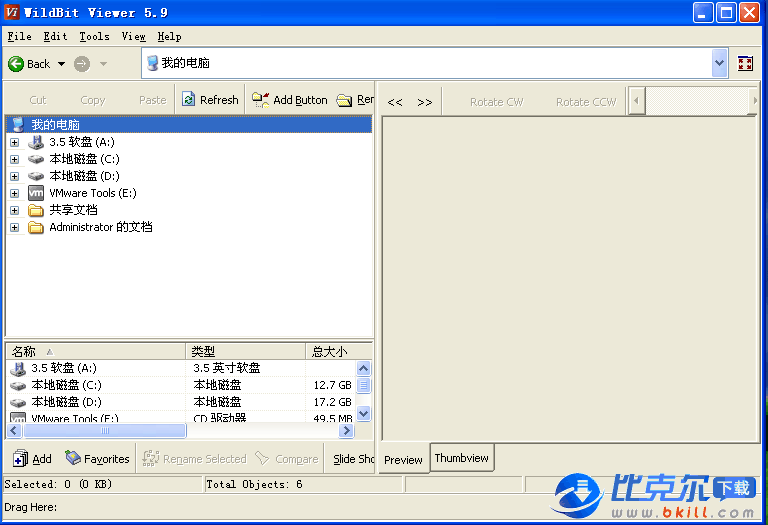Click the Rotate CW button
This screenshot has height=525, width=768.
coord(496,102)
